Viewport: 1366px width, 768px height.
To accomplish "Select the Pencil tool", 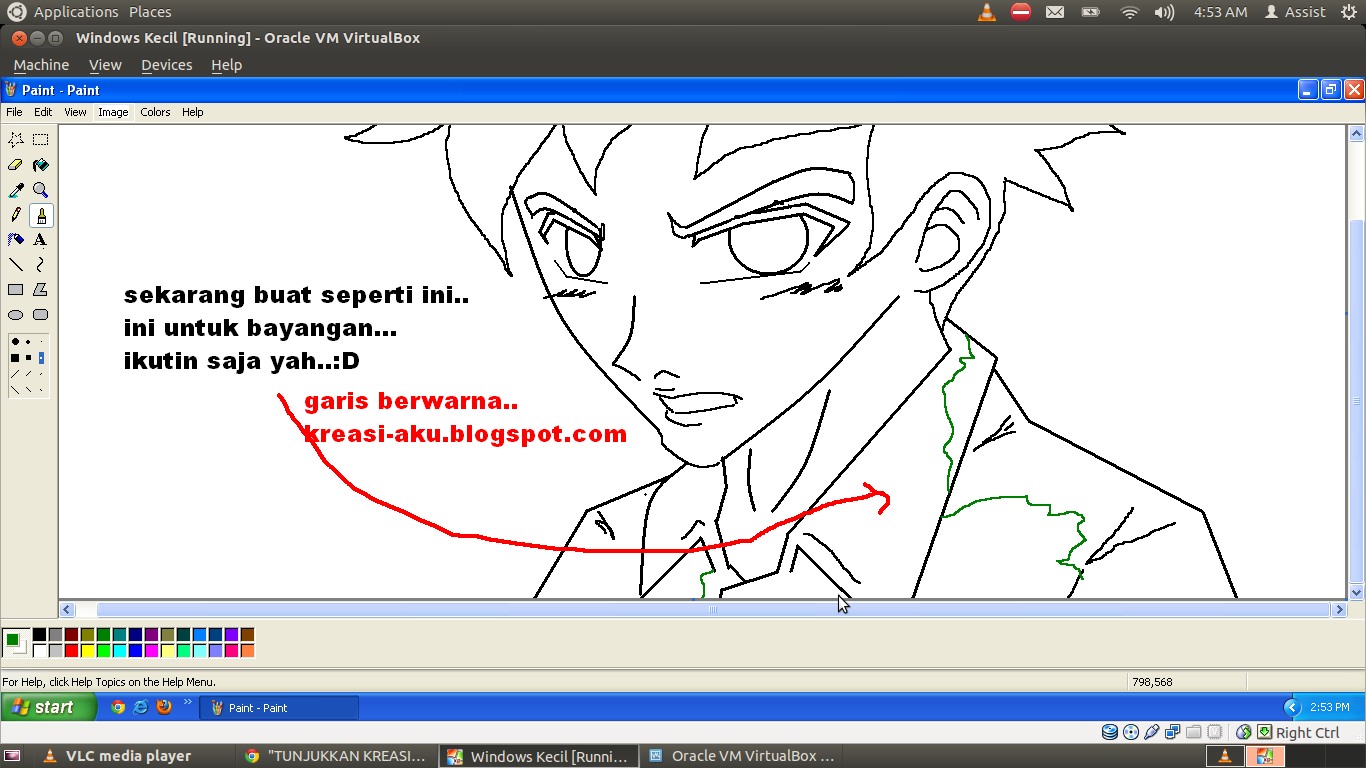I will pos(16,215).
